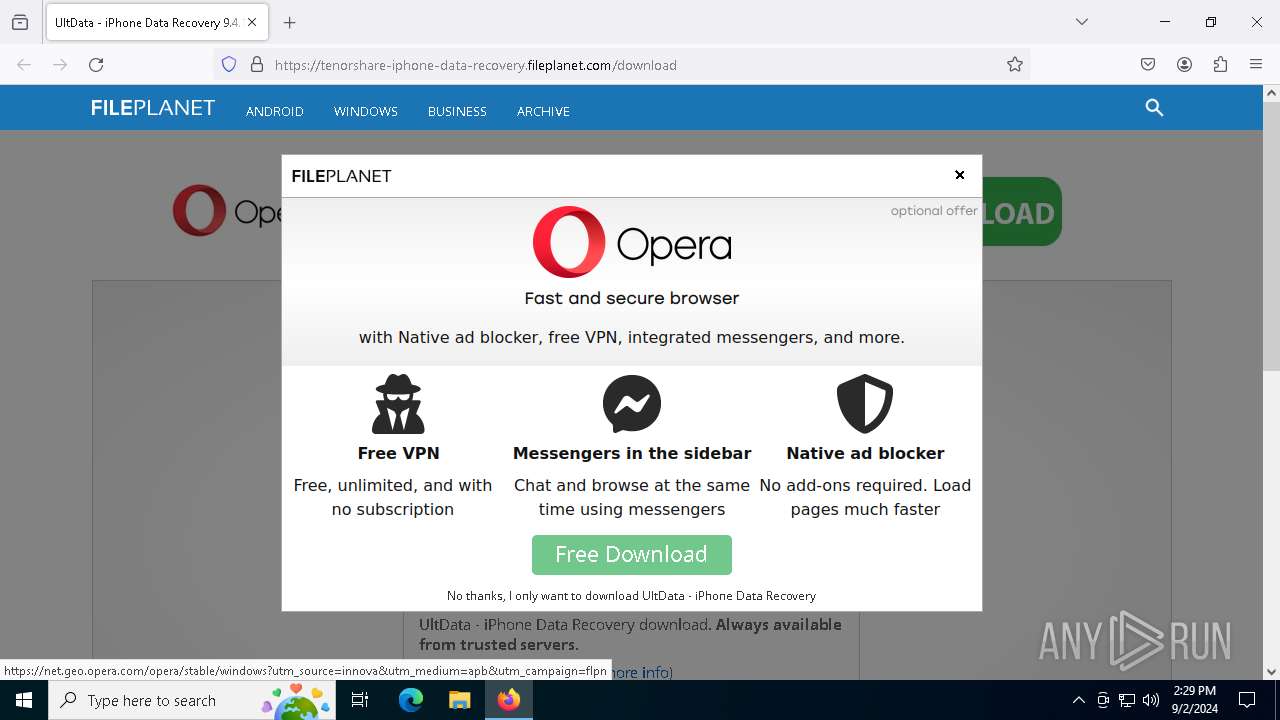Click the page's vertical scrollbar
This screenshot has height=720, width=1280.
1271,235
